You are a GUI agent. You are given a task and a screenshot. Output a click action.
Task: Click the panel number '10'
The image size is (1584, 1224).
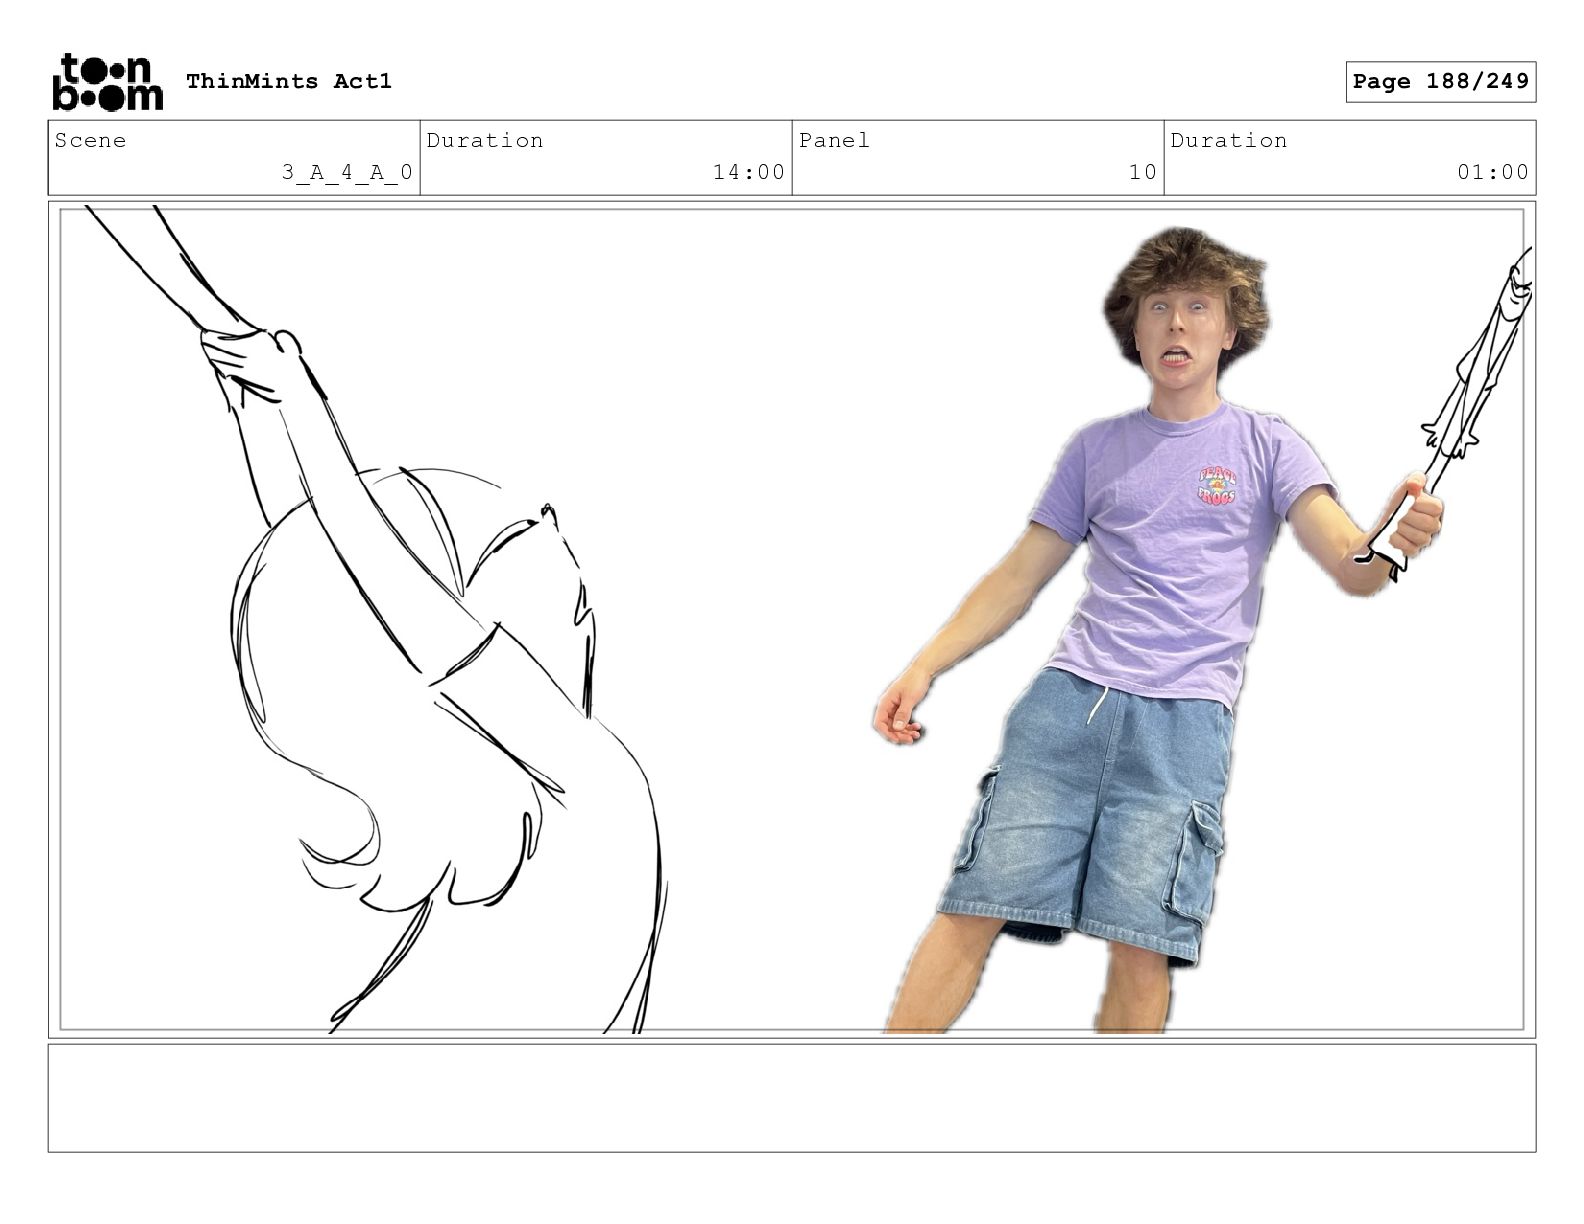pos(1143,172)
